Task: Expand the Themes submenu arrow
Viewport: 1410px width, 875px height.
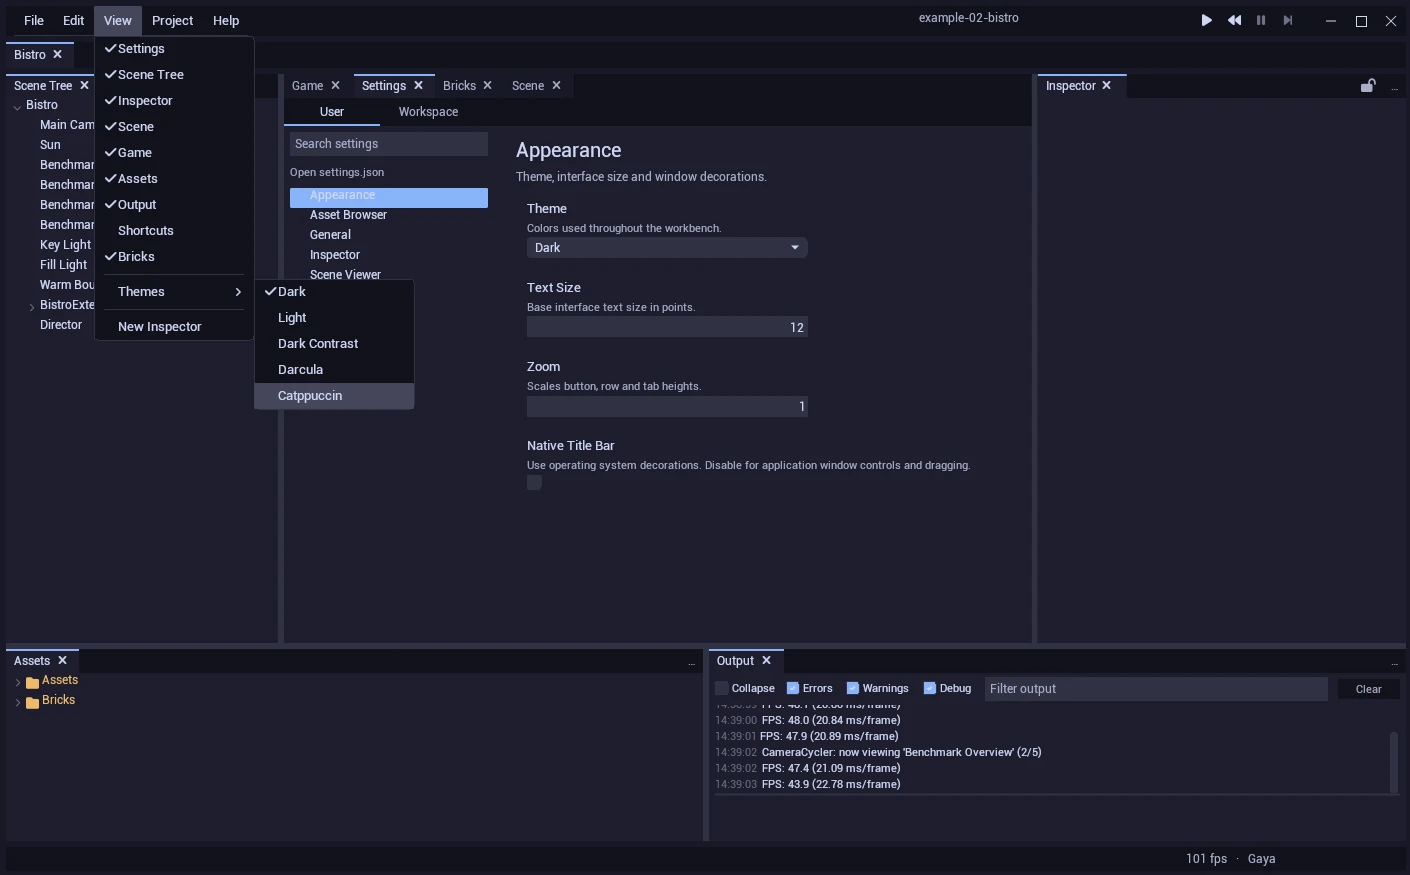Action: click(x=238, y=292)
